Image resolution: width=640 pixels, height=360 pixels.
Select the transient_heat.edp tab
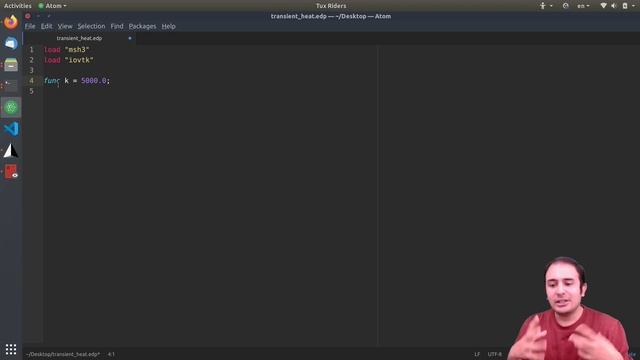(x=79, y=38)
